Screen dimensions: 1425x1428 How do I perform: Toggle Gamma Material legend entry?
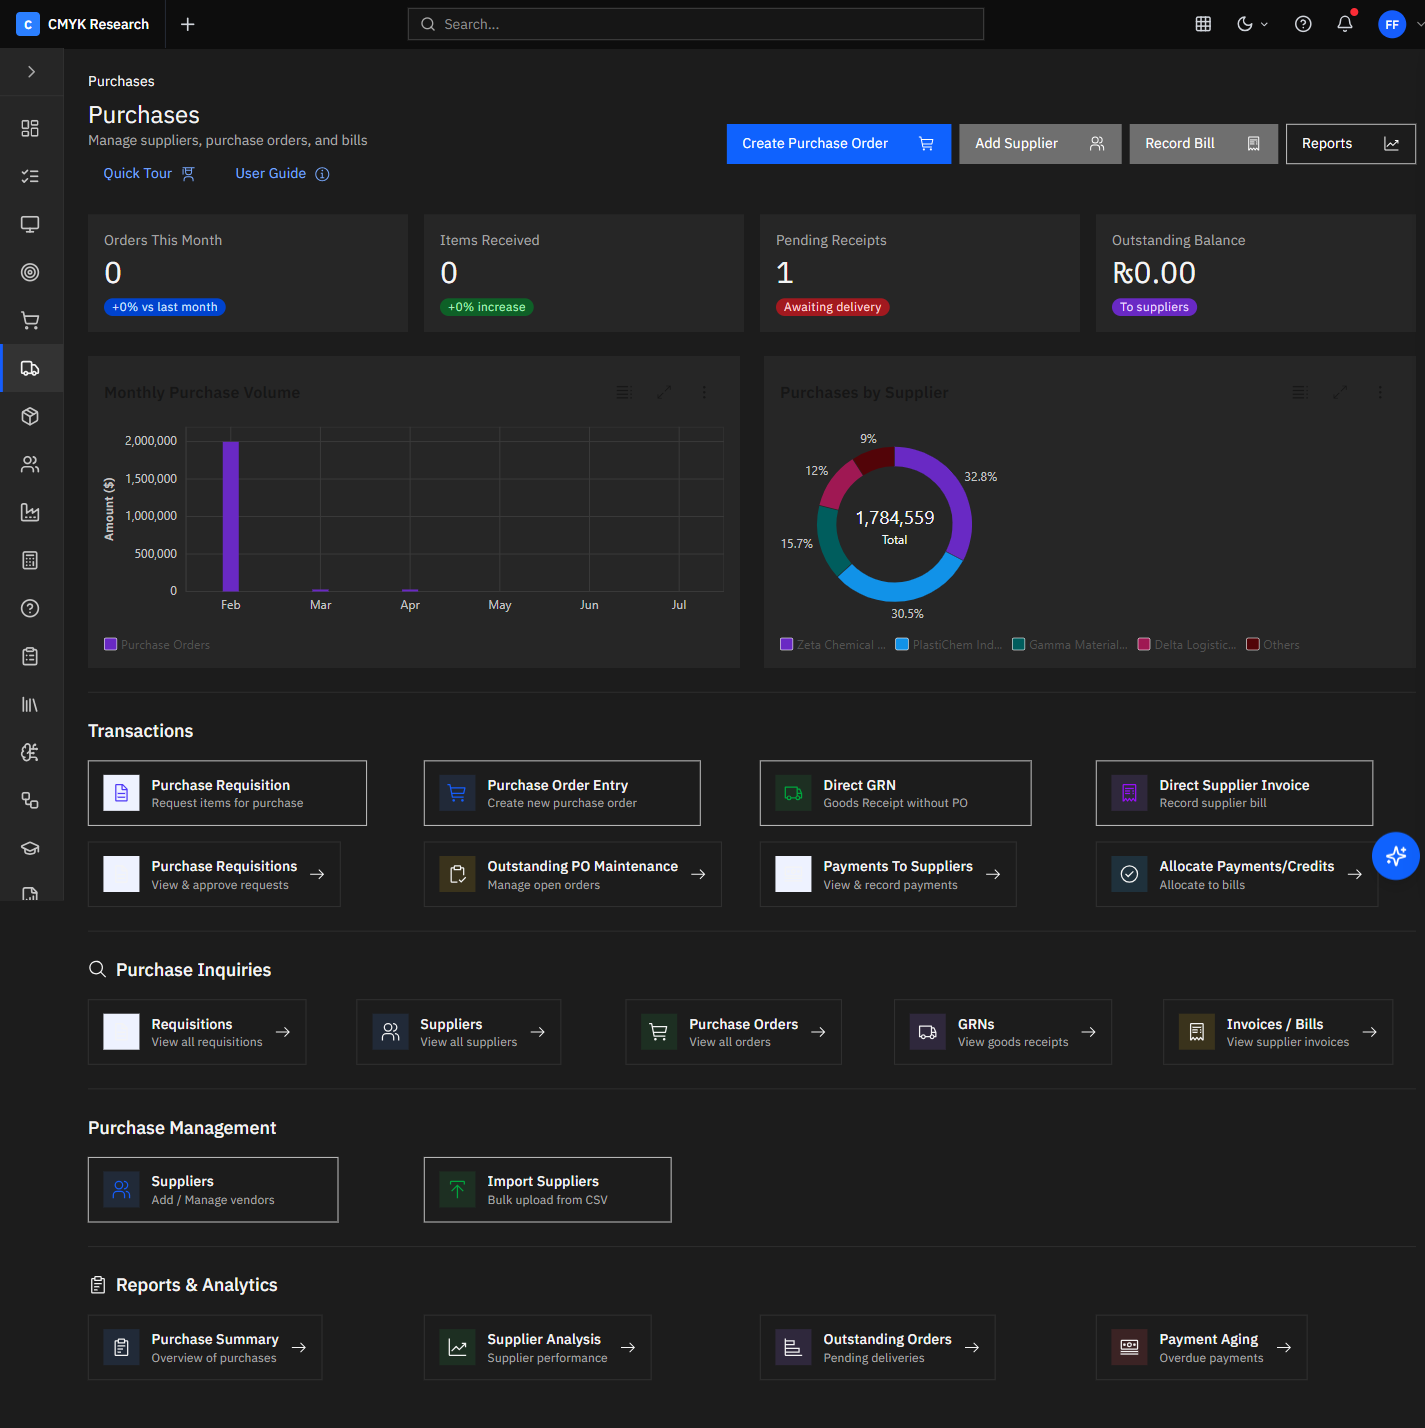1070,645
